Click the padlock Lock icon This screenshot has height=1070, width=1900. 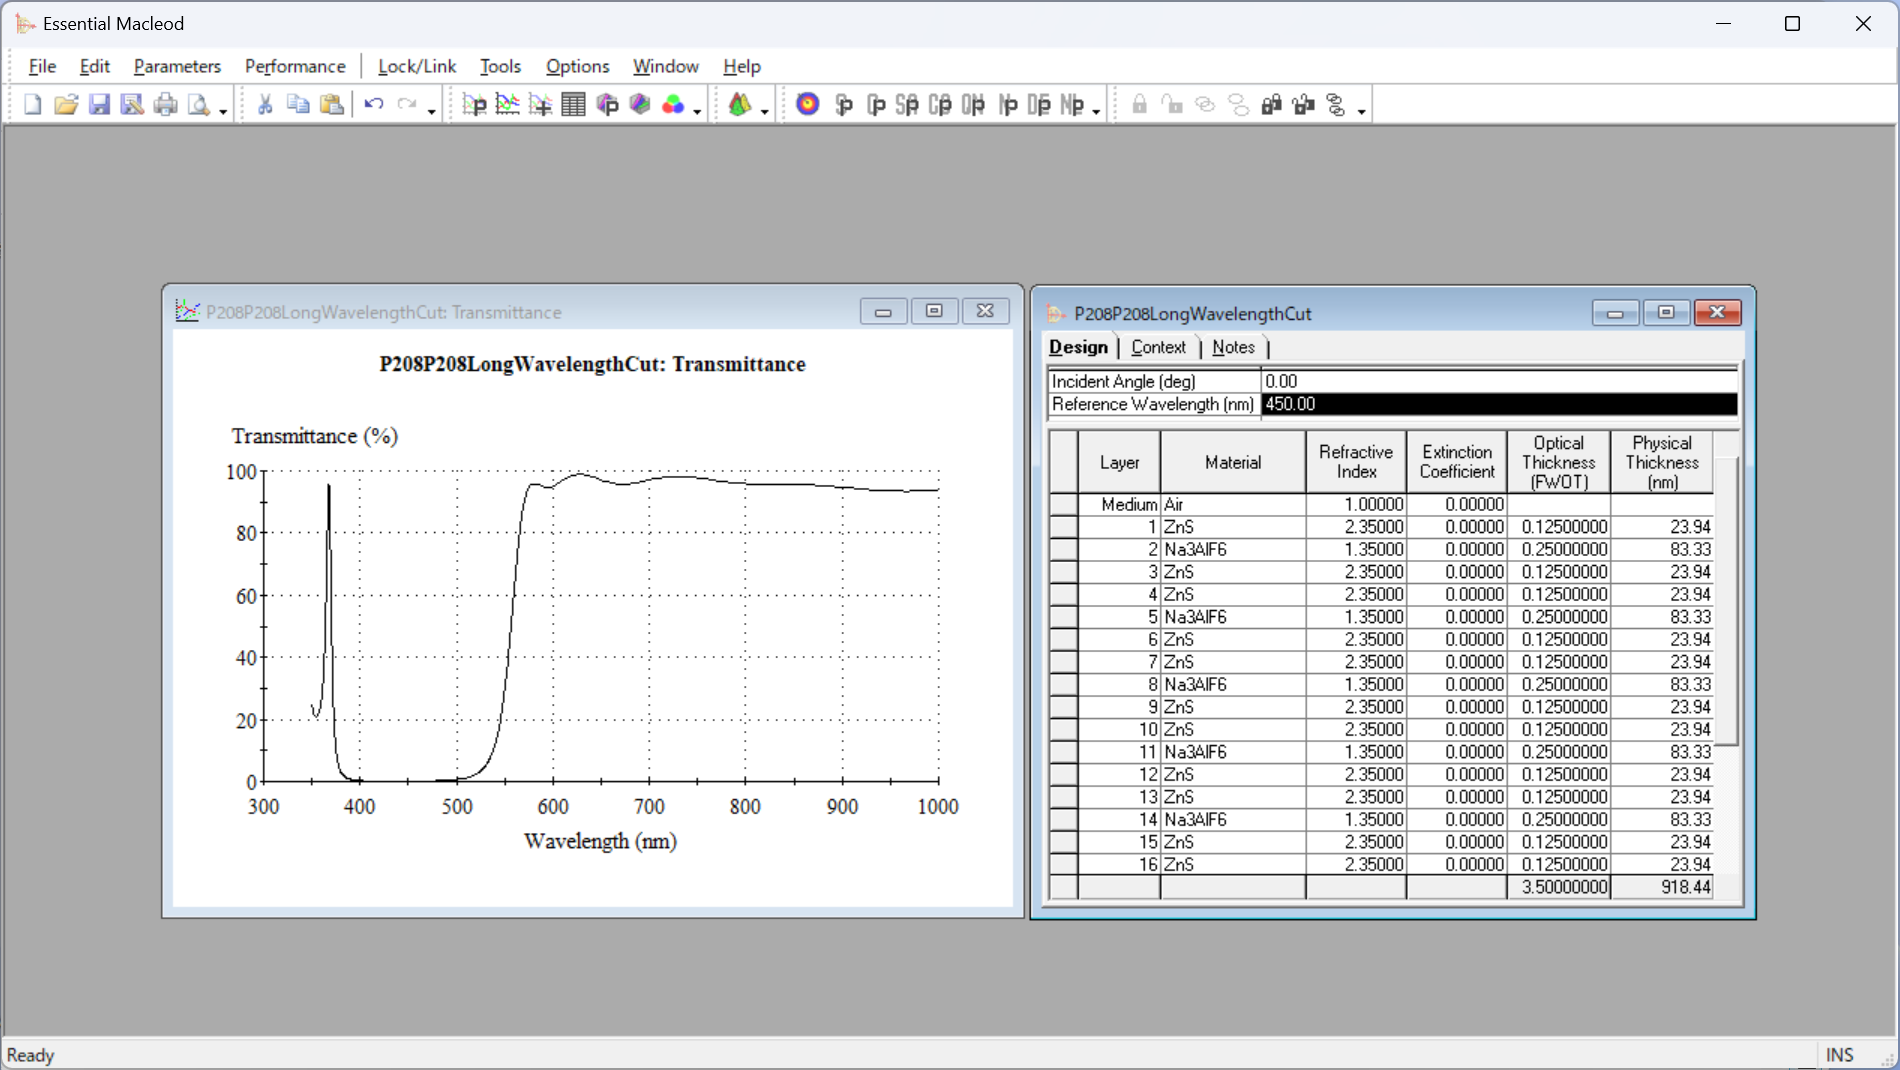click(1139, 104)
